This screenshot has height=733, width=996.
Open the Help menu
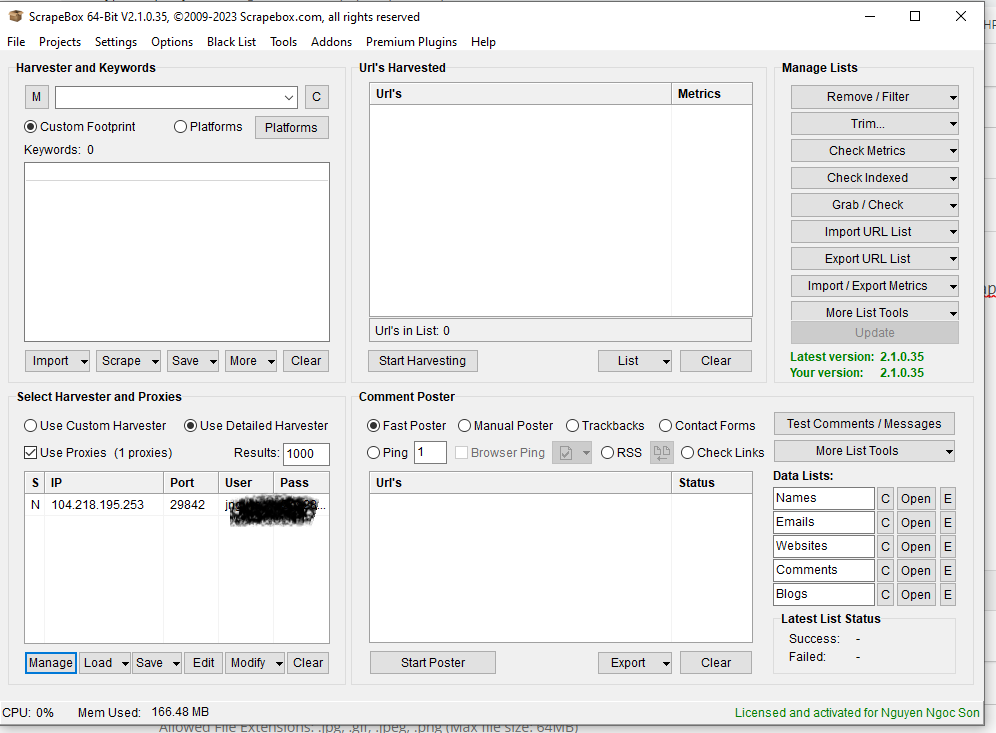coord(483,42)
